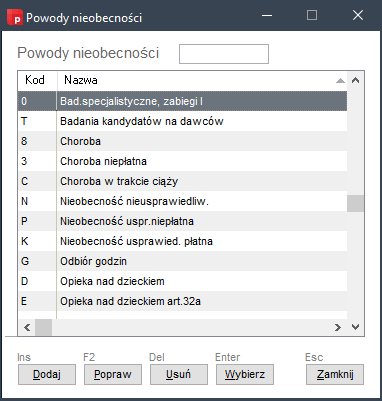
Task: Sort list by Nazwa column header
Action: (202, 80)
